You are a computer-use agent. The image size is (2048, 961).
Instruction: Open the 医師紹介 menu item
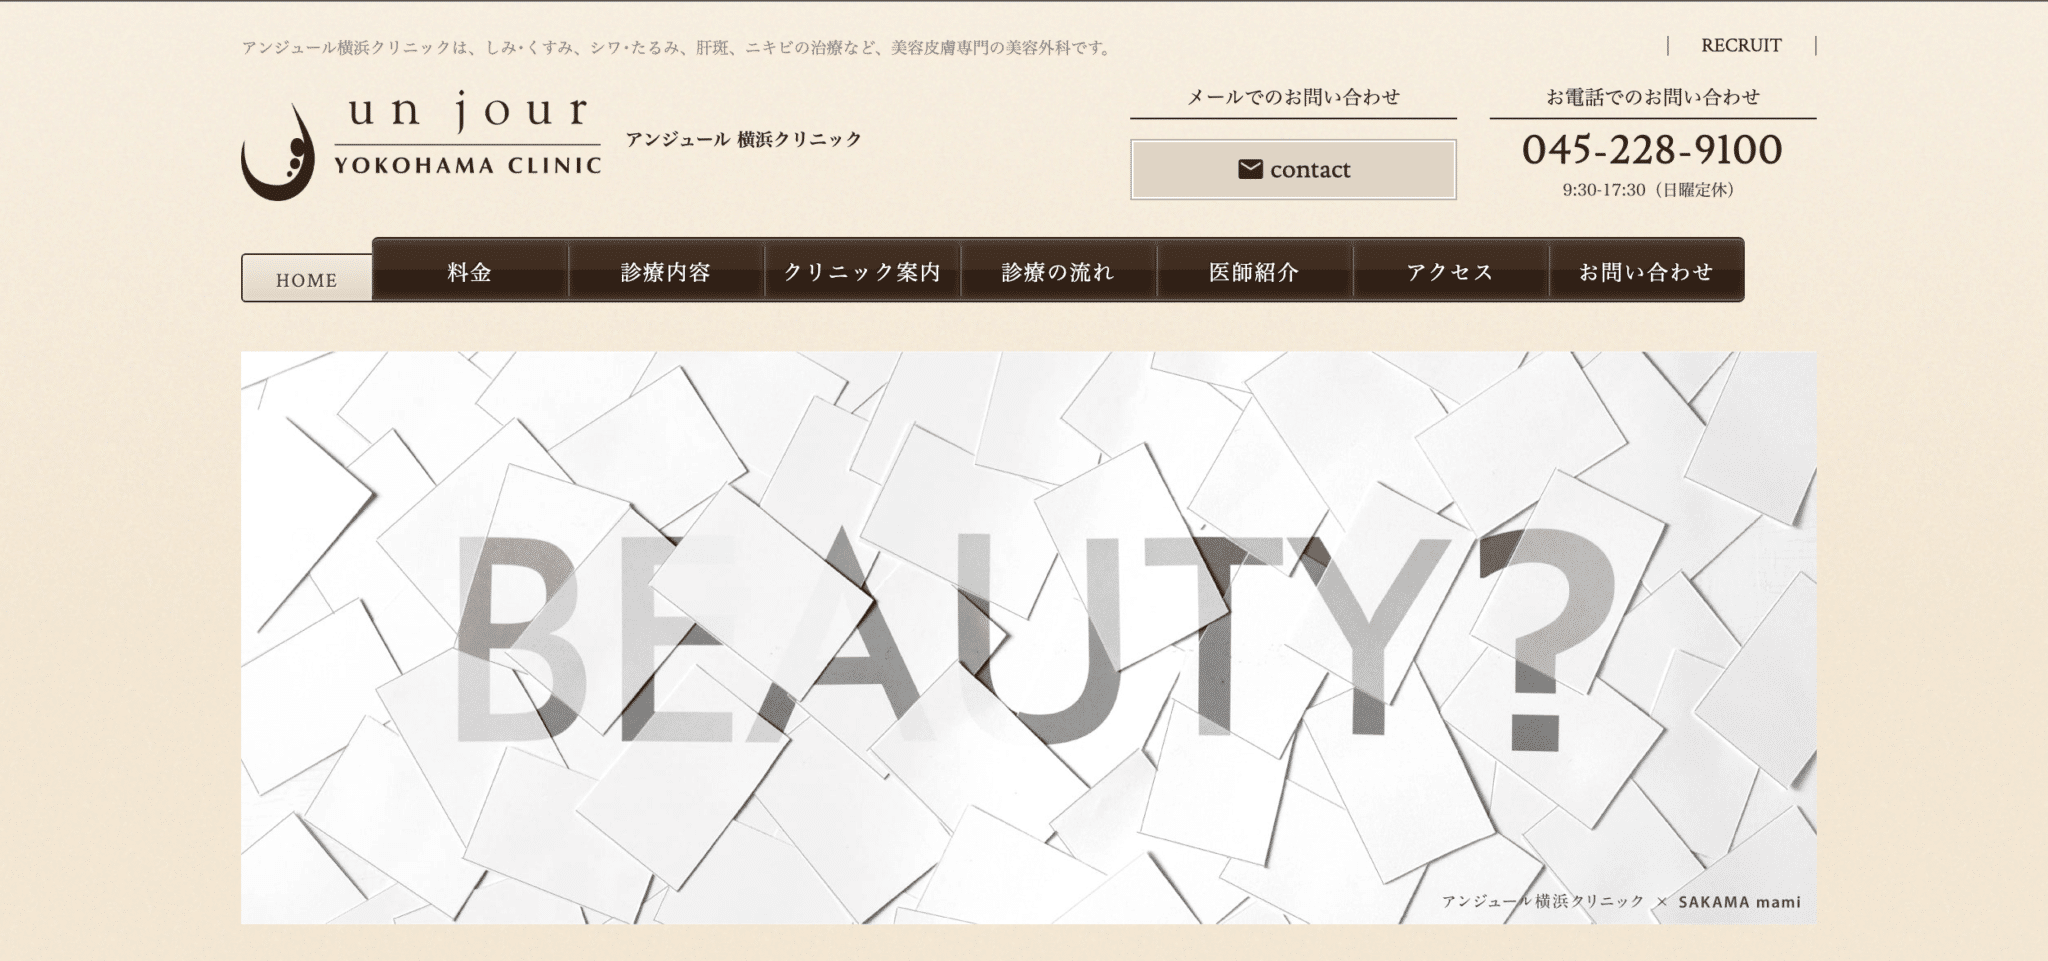[x=1254, y=271]
